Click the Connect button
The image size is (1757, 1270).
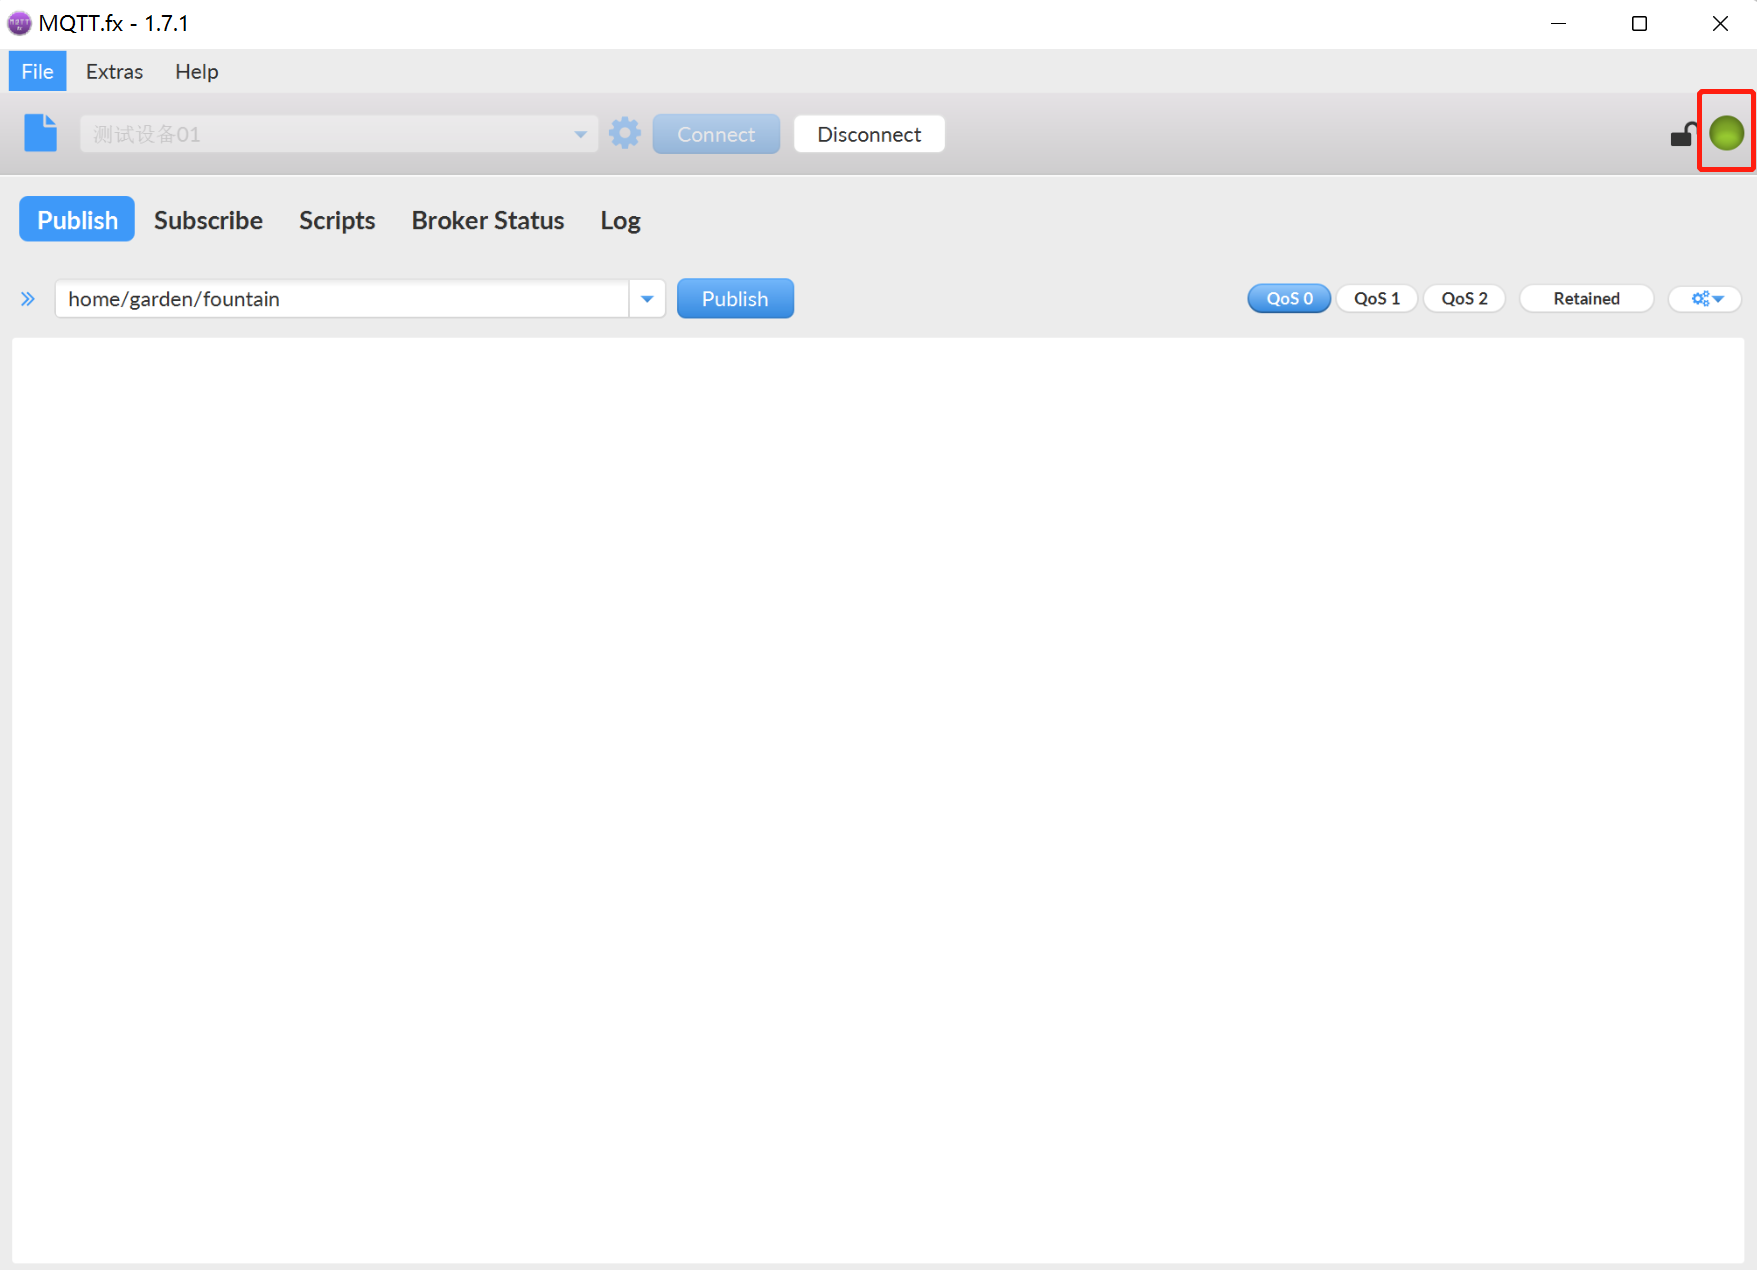coord(716,134)
